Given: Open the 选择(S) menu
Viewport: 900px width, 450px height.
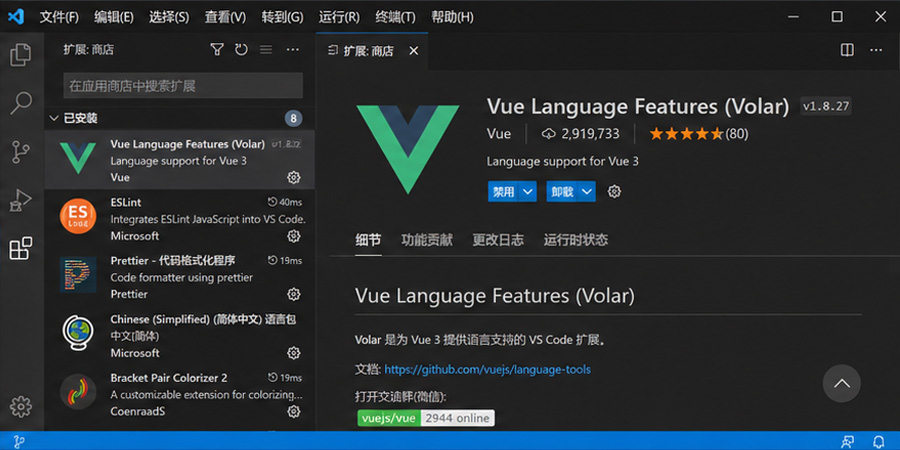Looking at the screenshot, I should 169,17.
